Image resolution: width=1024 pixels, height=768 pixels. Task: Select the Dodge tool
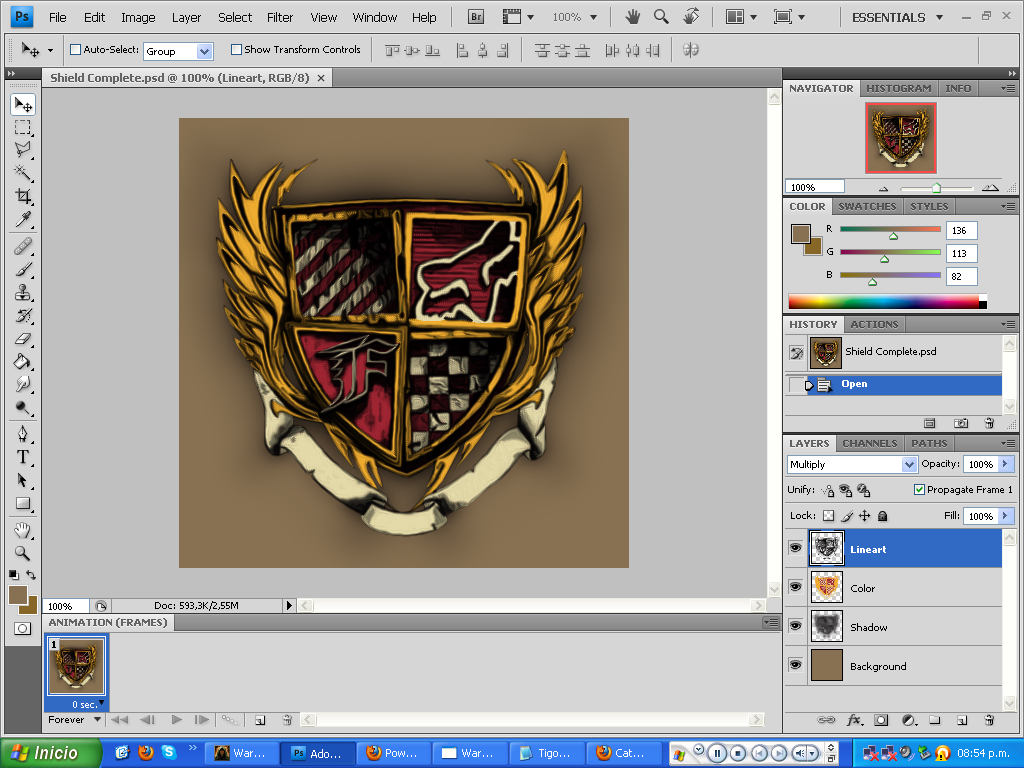23,408
